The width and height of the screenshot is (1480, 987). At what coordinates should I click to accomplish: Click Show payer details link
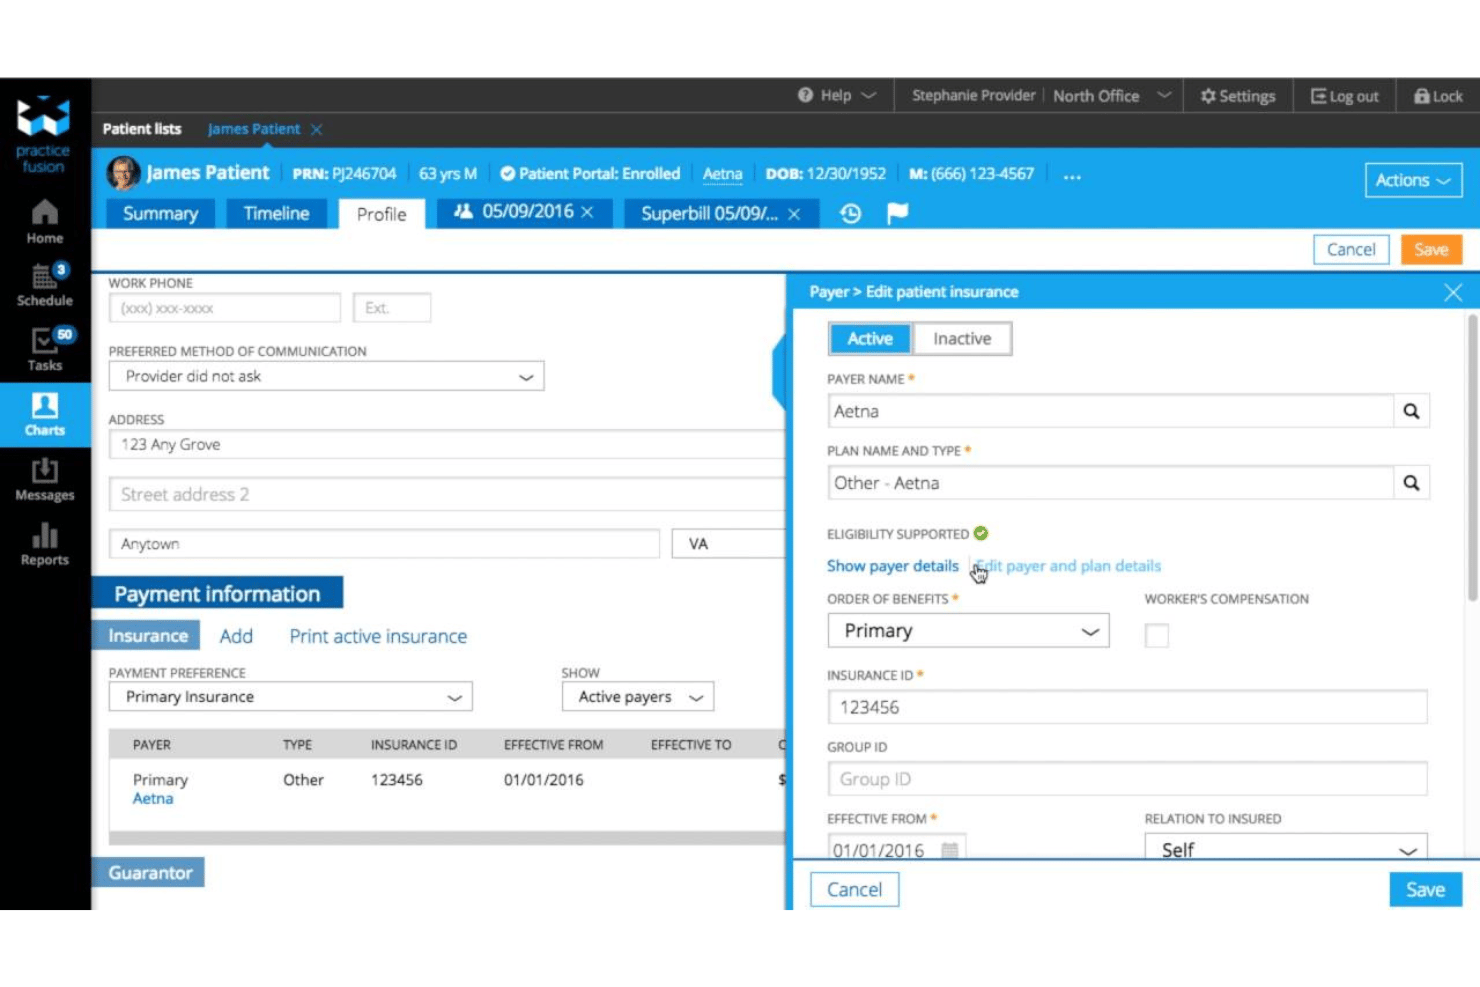[x=892, y=566]
